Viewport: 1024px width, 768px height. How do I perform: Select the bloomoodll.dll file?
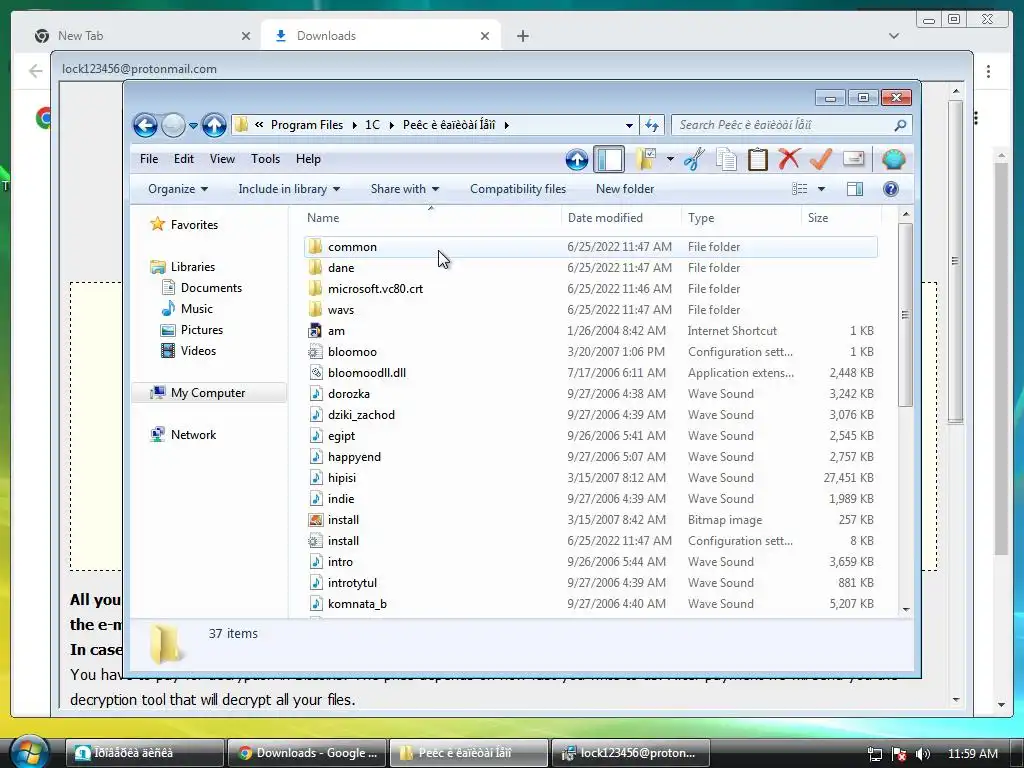pos(367,372)
